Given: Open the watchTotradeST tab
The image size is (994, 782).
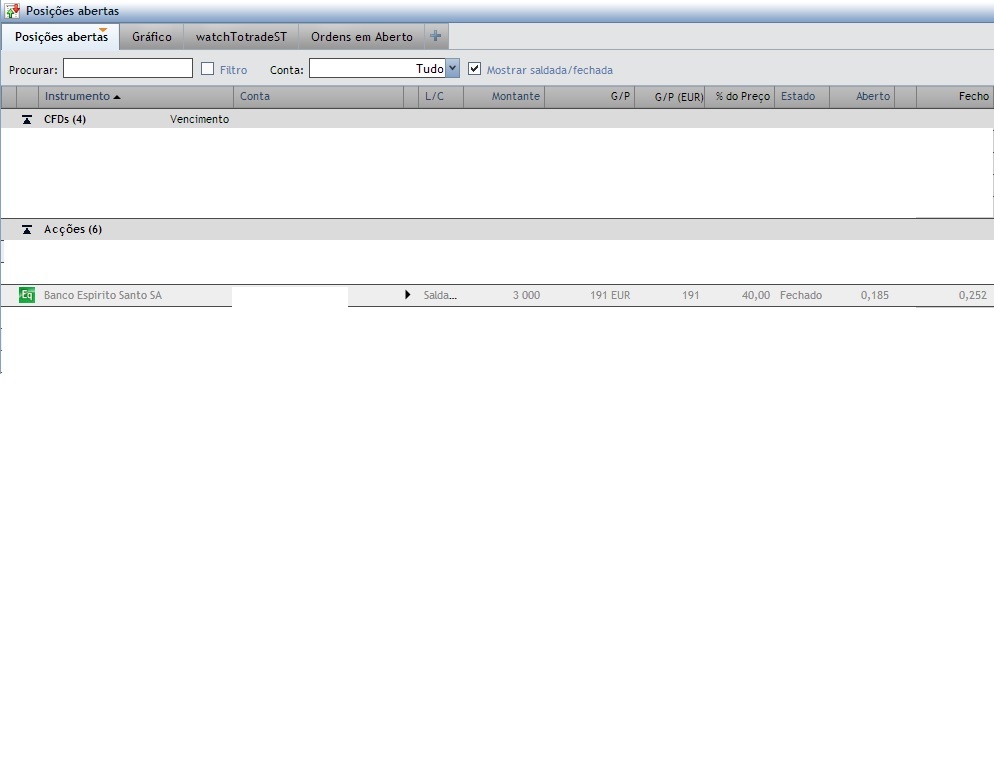Looking at the screenshot, I should coord(241,37).
